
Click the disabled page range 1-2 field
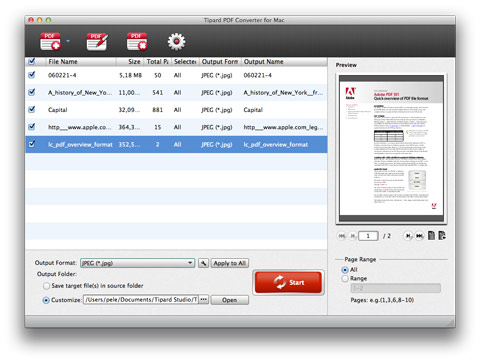[x=396, y=288]
